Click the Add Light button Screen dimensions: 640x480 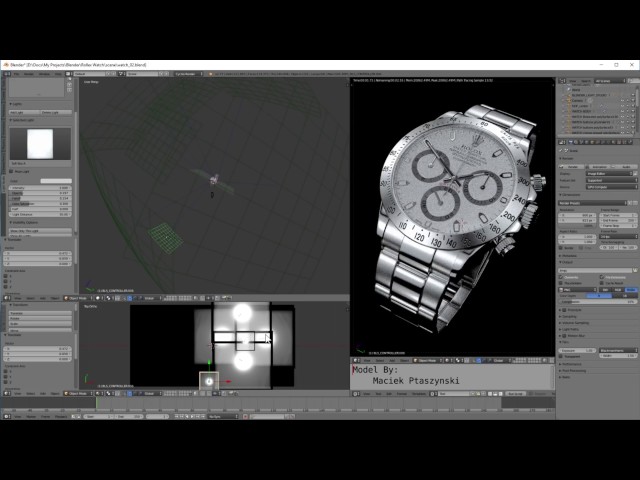24,113
